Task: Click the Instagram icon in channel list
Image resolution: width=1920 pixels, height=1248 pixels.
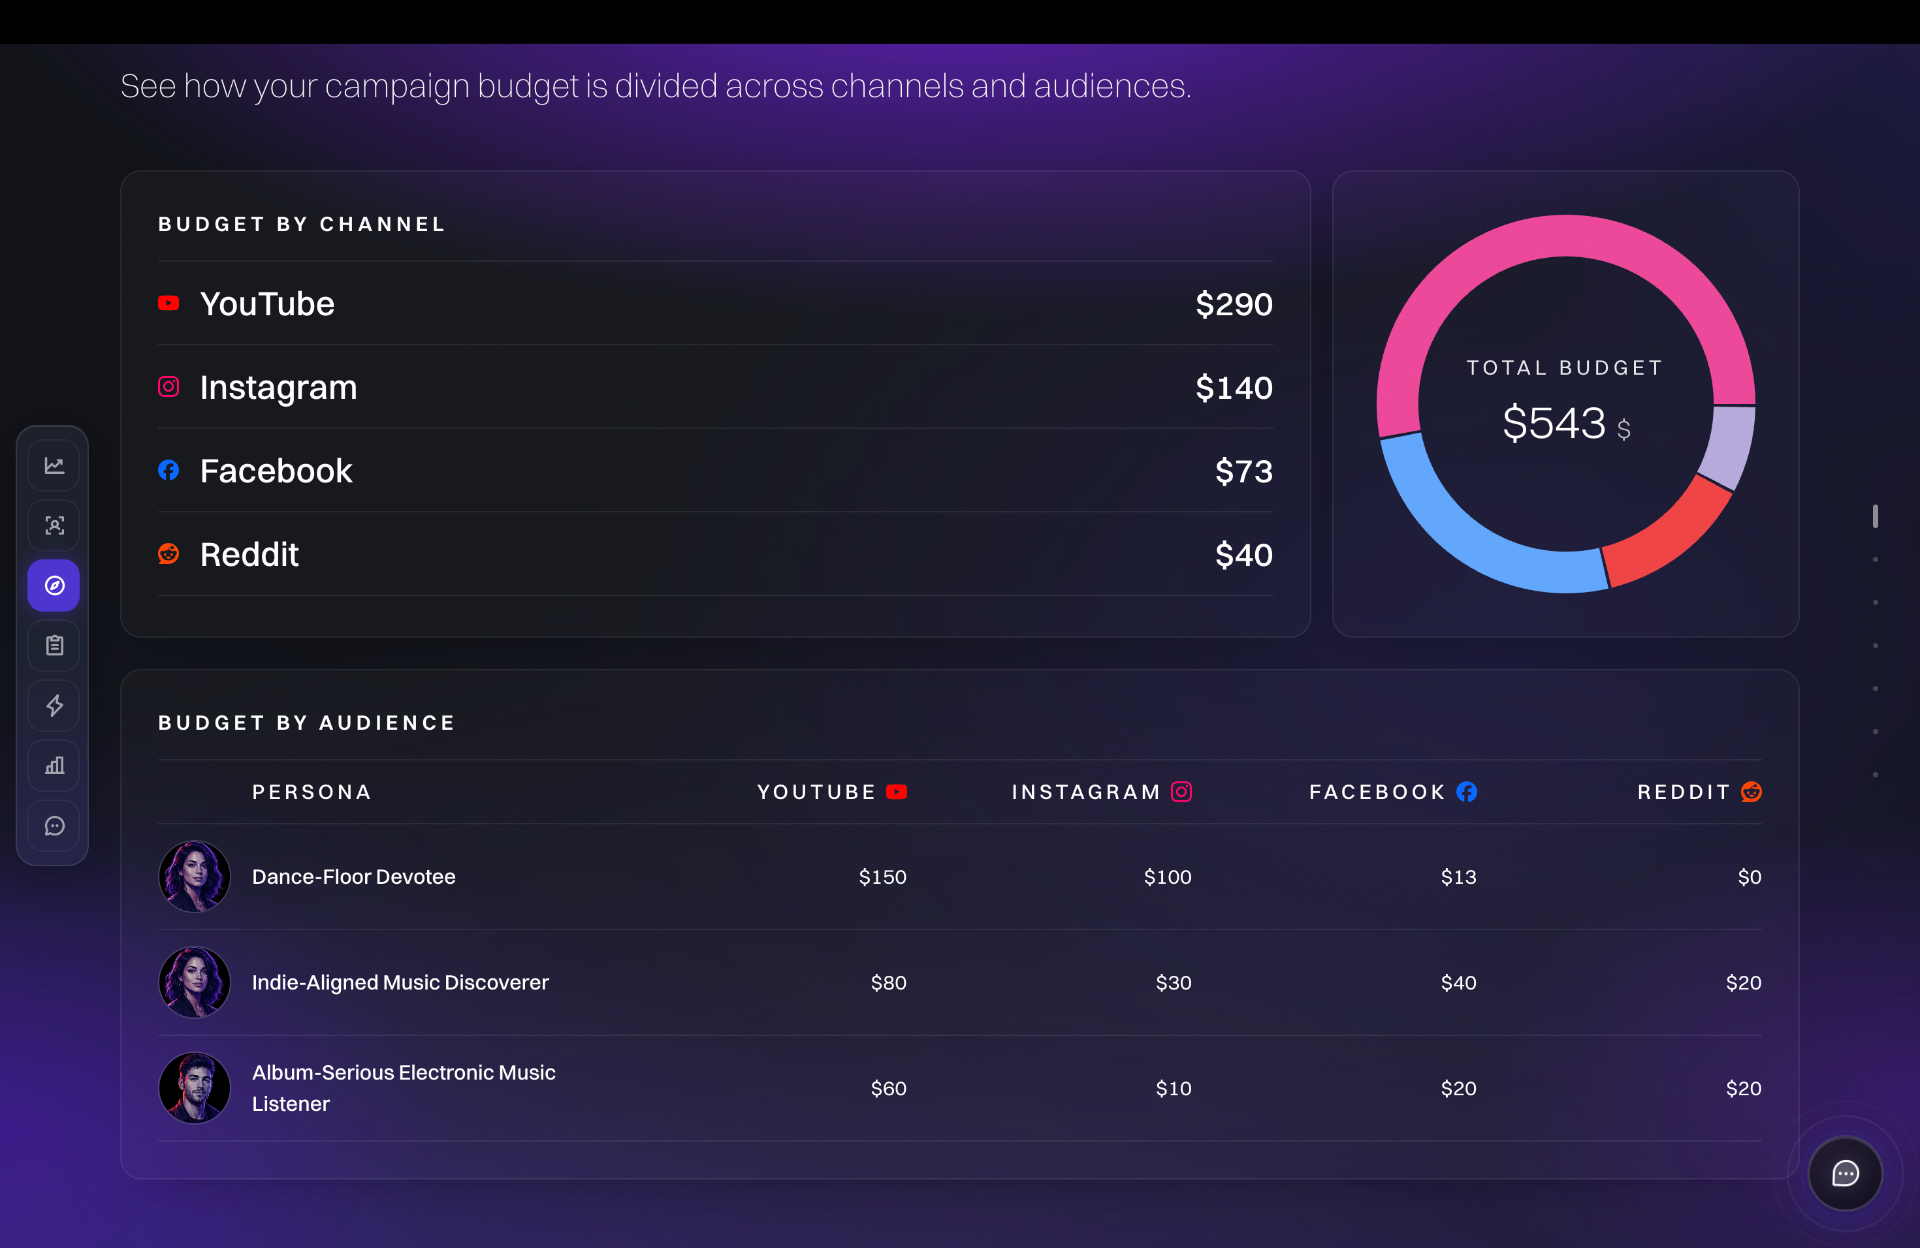Action: click(x=169, y=387)
